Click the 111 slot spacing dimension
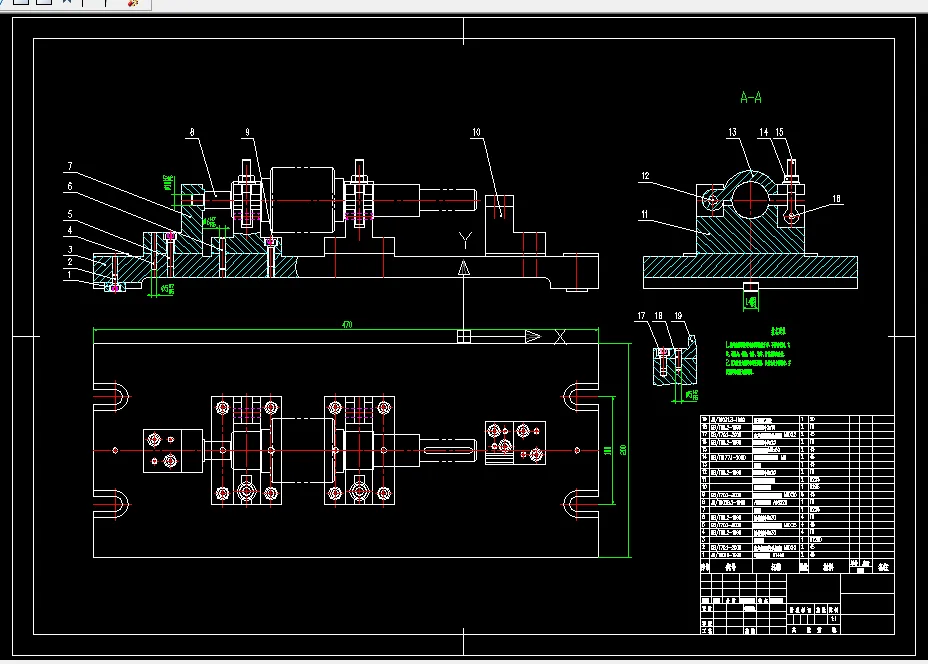Viewport: 928px width, 664px height. [608, 451]
